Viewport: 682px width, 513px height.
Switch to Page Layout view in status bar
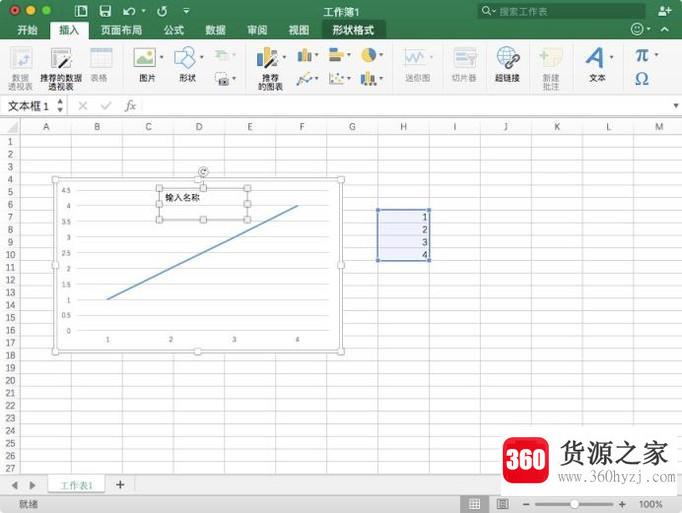(x=502, y=504)
